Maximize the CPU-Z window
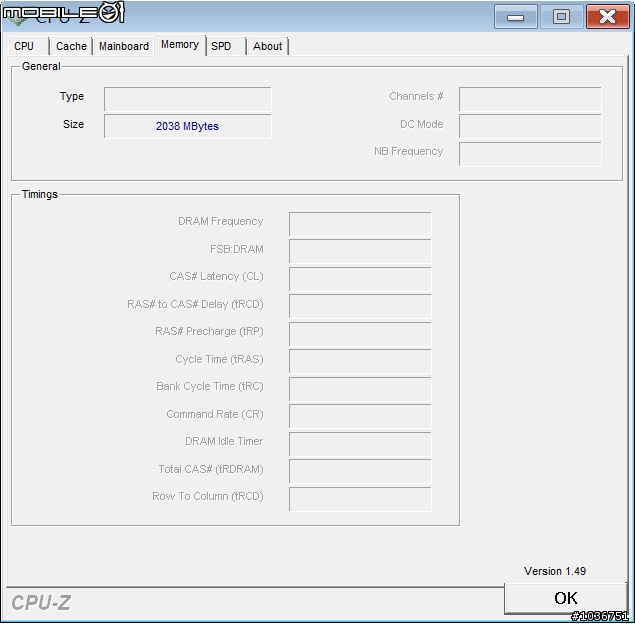 pyautogui.click(x=561, y=17)
